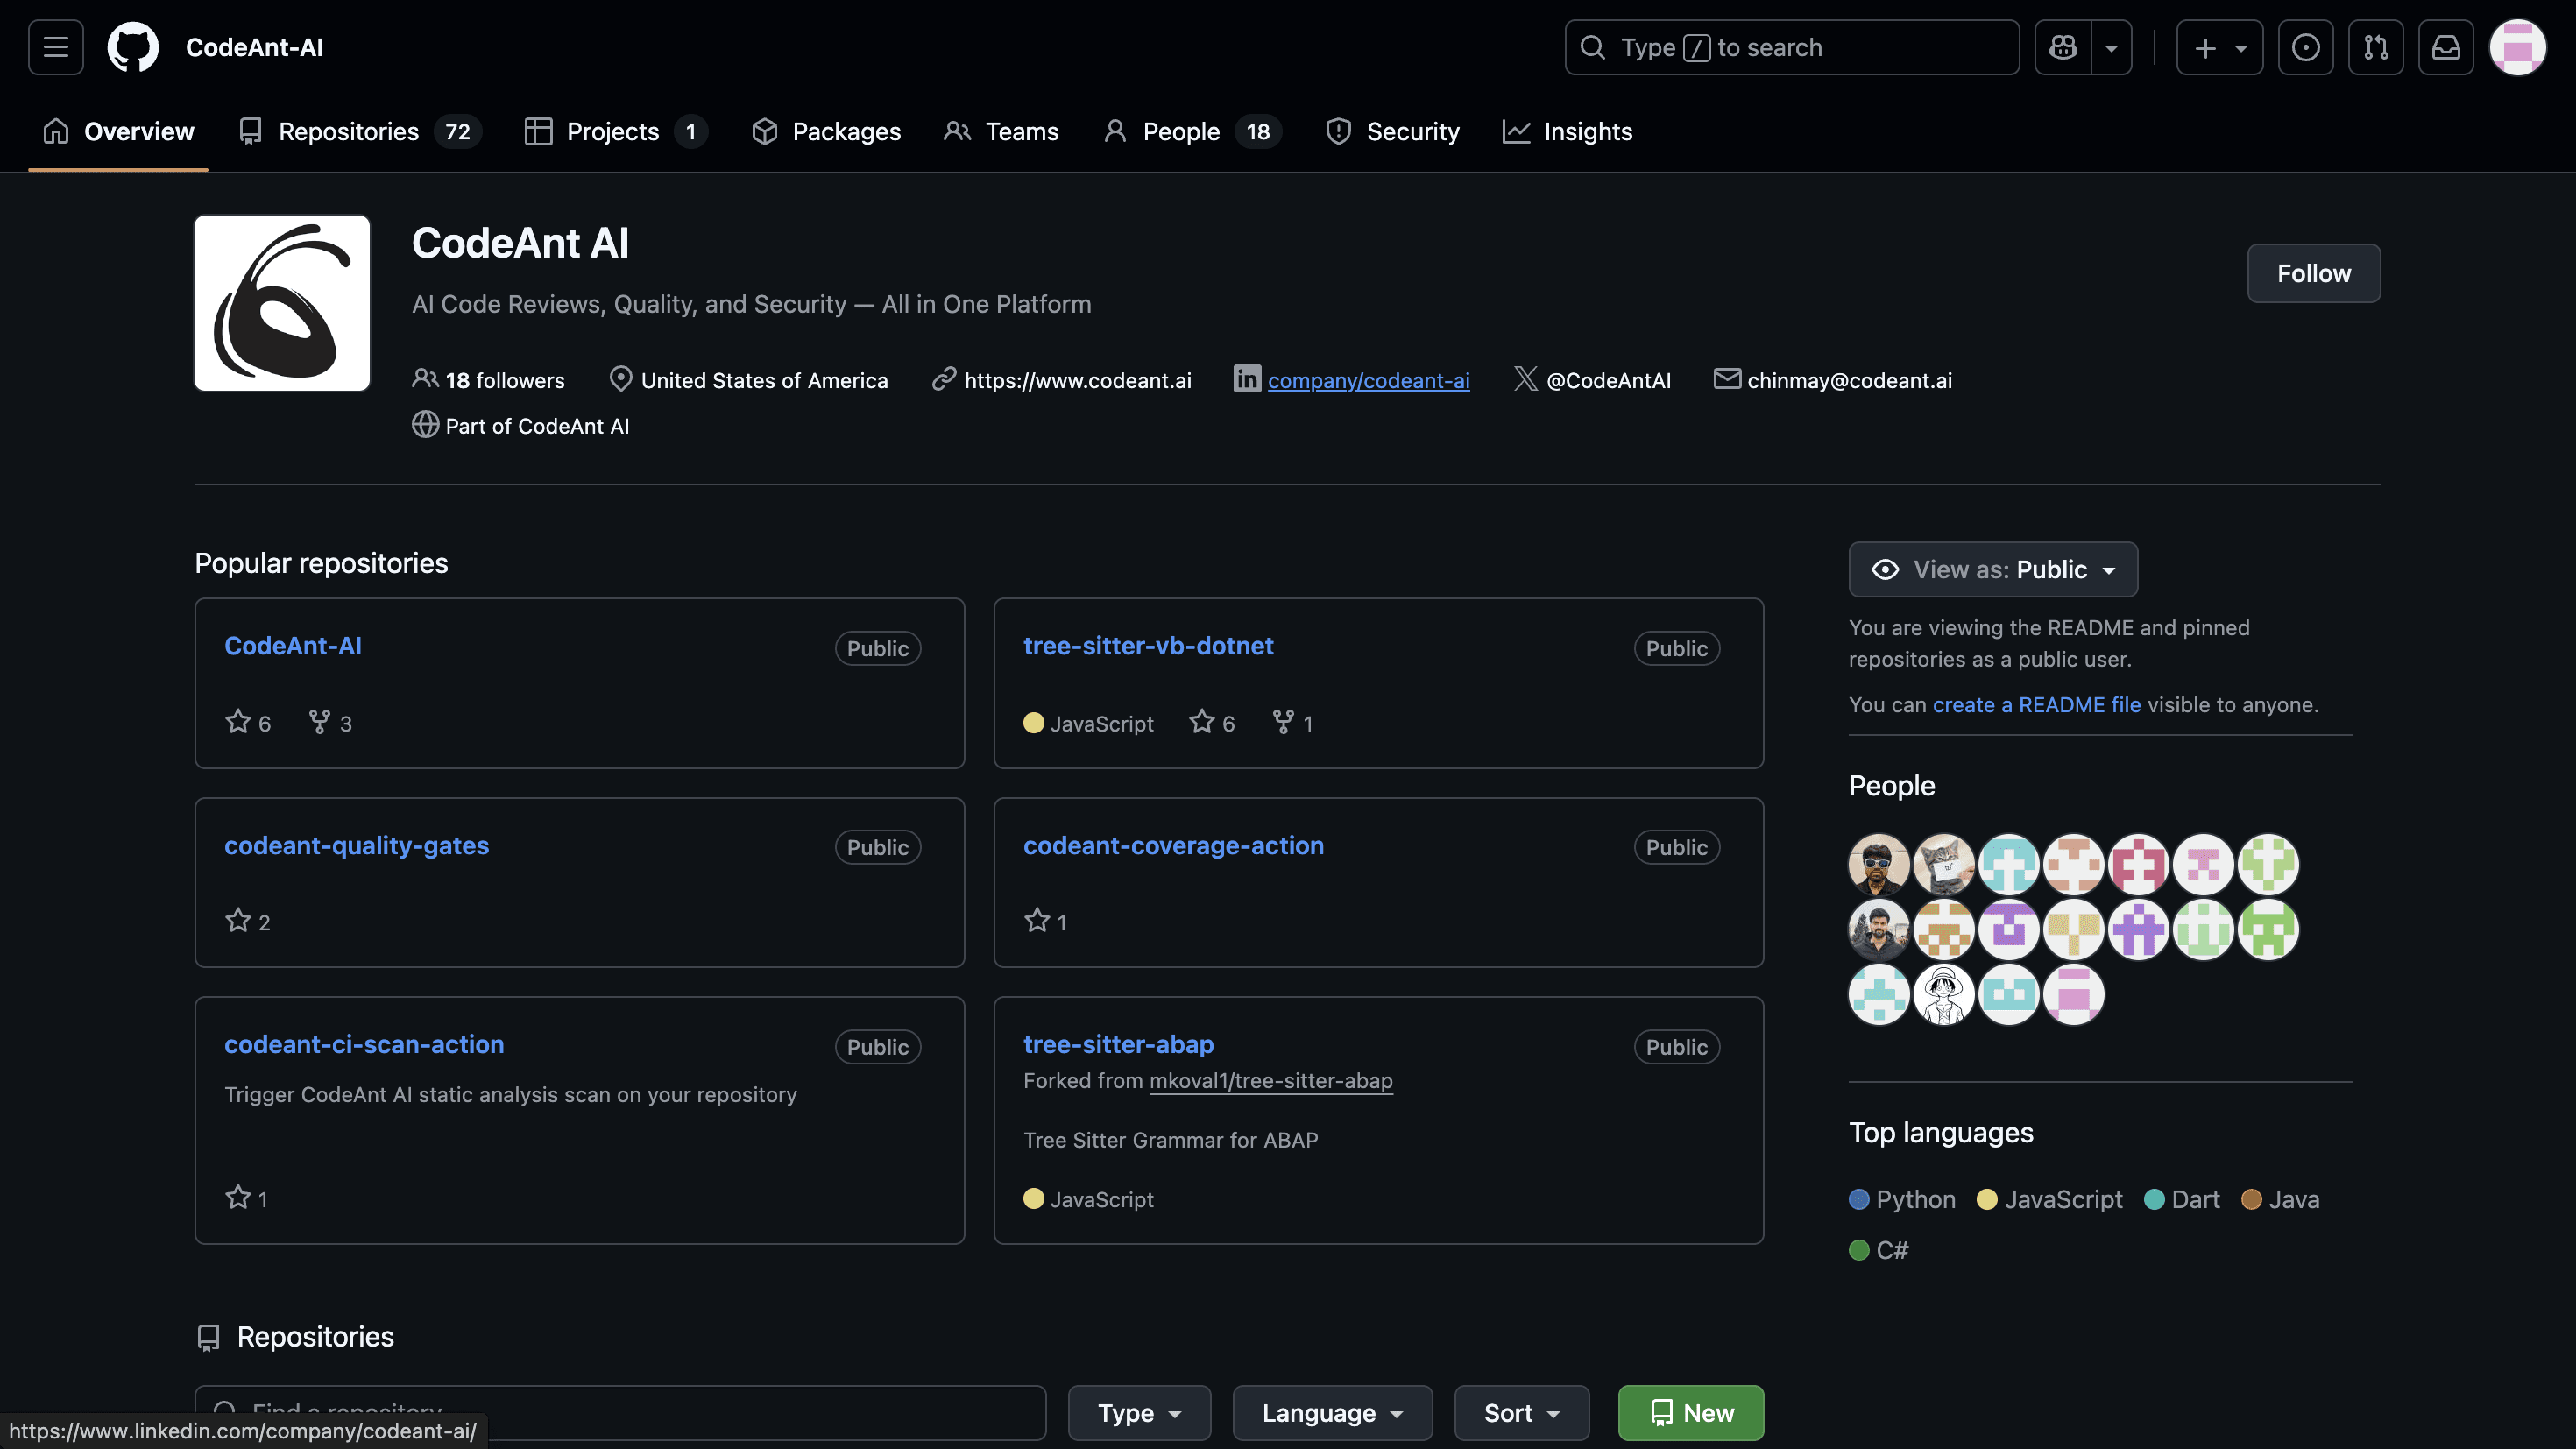View forks of CodeAnt-AI repo

pos(330,722)
